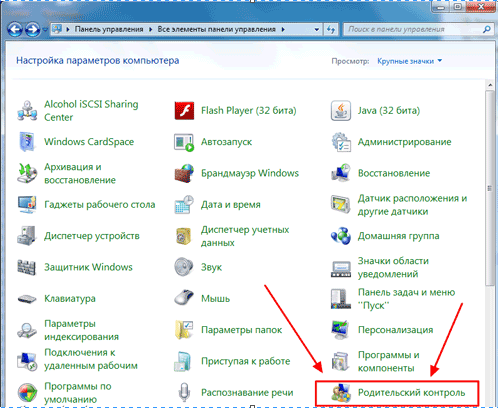The image size is (498, 408).
Task: Expand the arrow after Все элементы панели управления
Action: click(x=283, y=29)
